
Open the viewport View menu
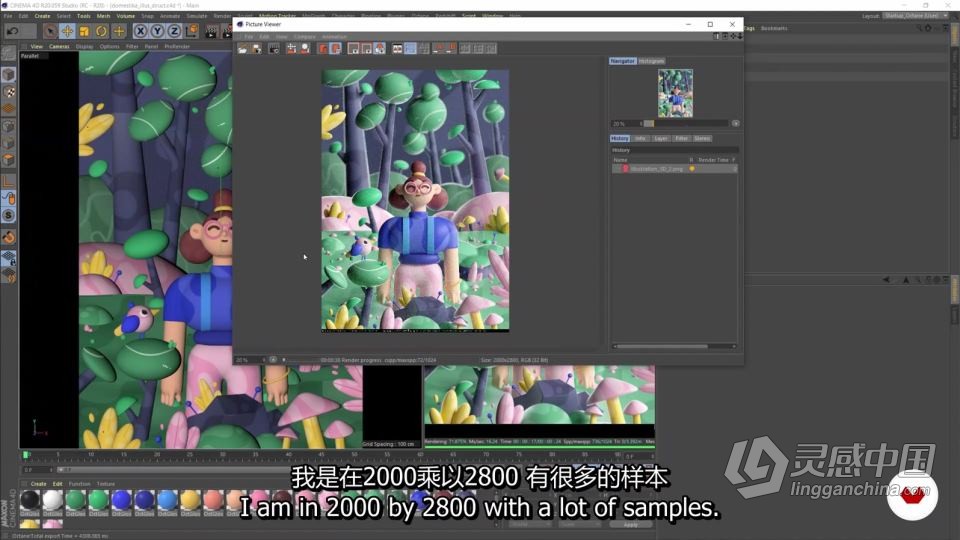pyautogui.click(x=37, y=47)
